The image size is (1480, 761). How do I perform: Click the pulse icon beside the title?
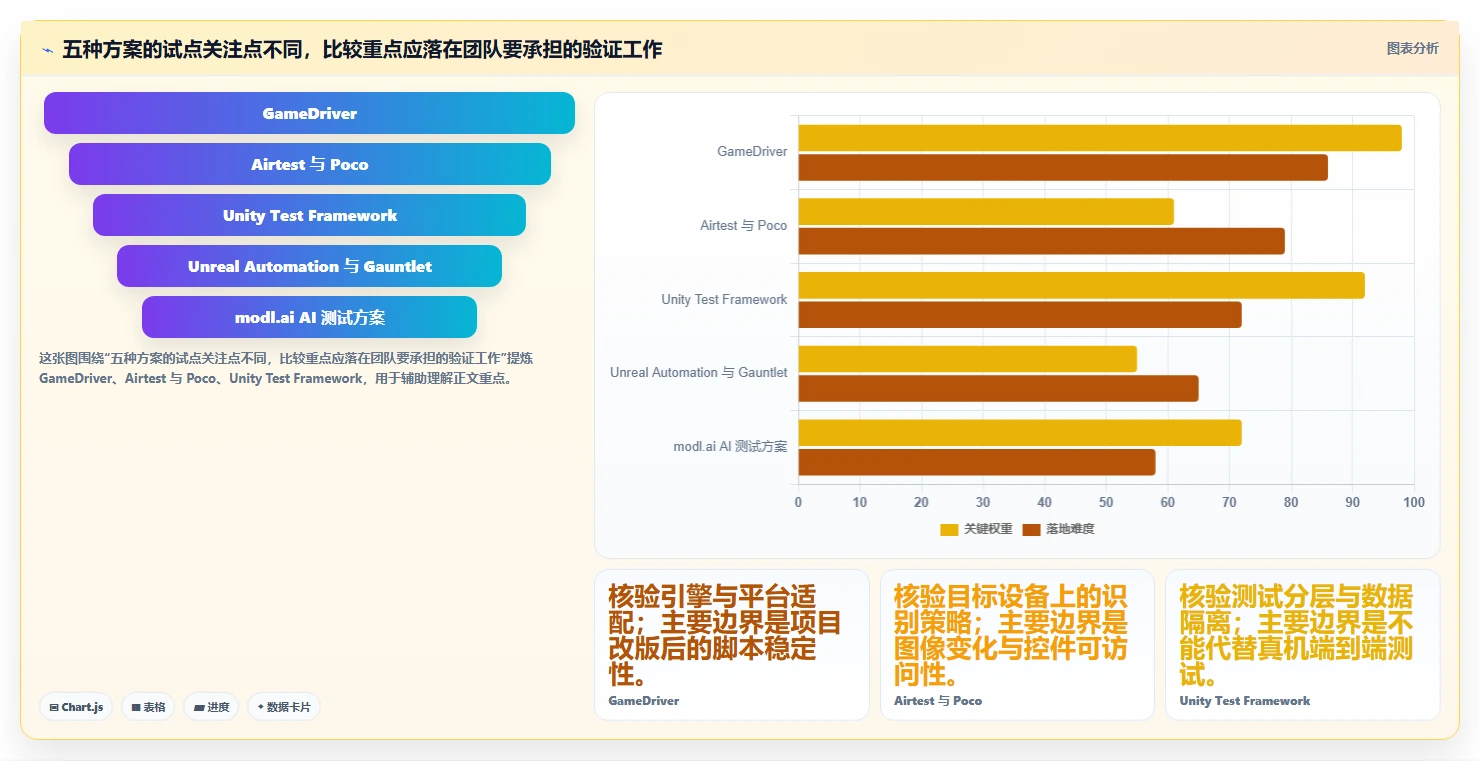[47, 50]
